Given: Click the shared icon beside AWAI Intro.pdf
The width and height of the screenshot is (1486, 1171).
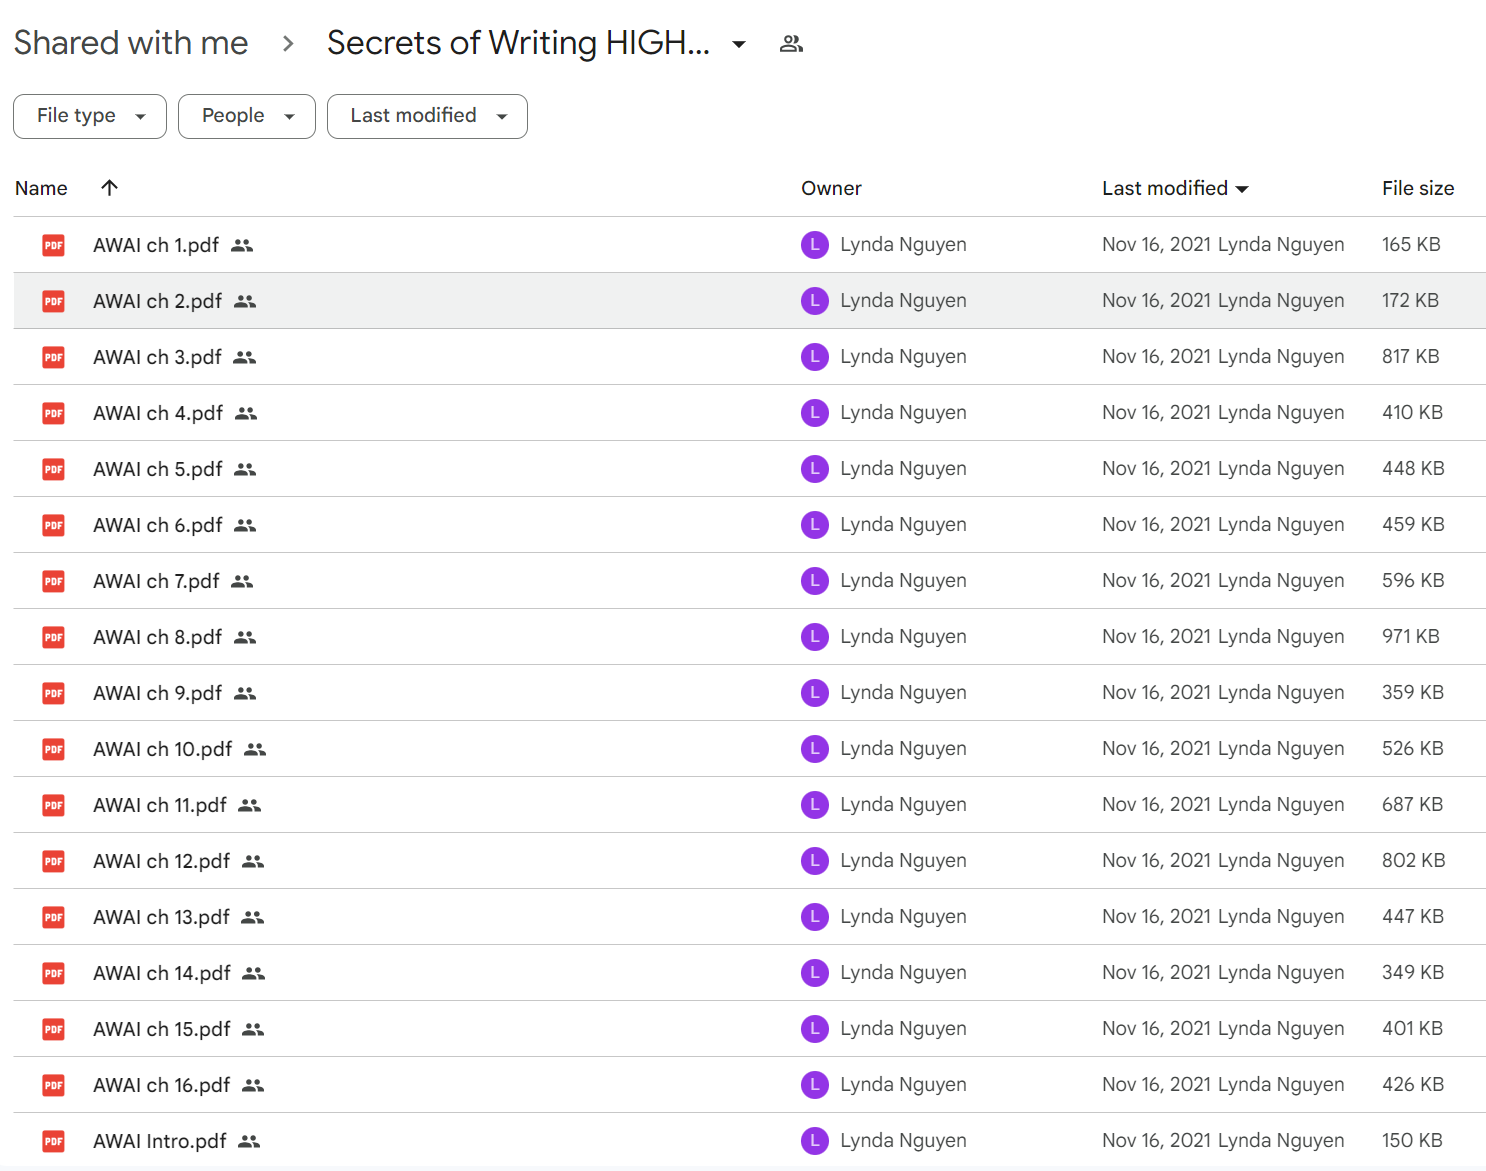Looking at the screenshot, I should (x=249, y=1141).
